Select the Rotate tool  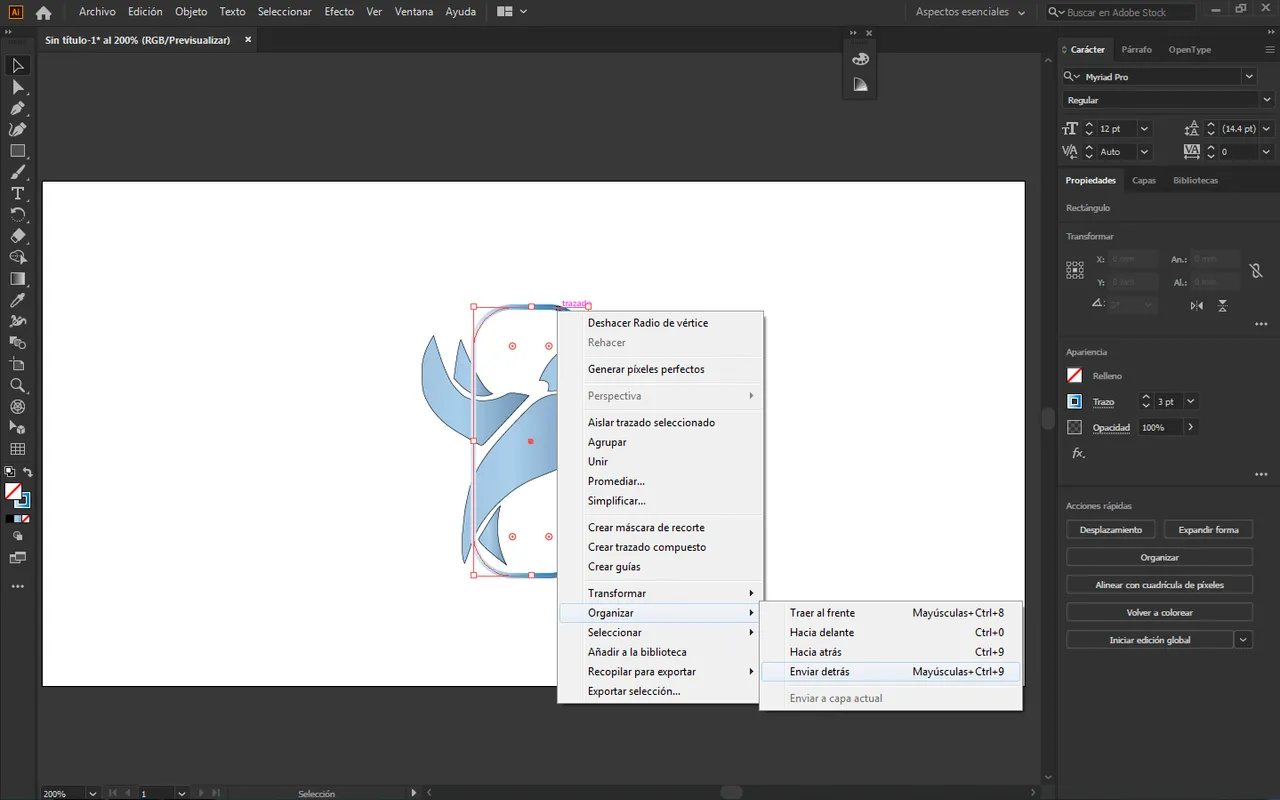pos(18,215)
